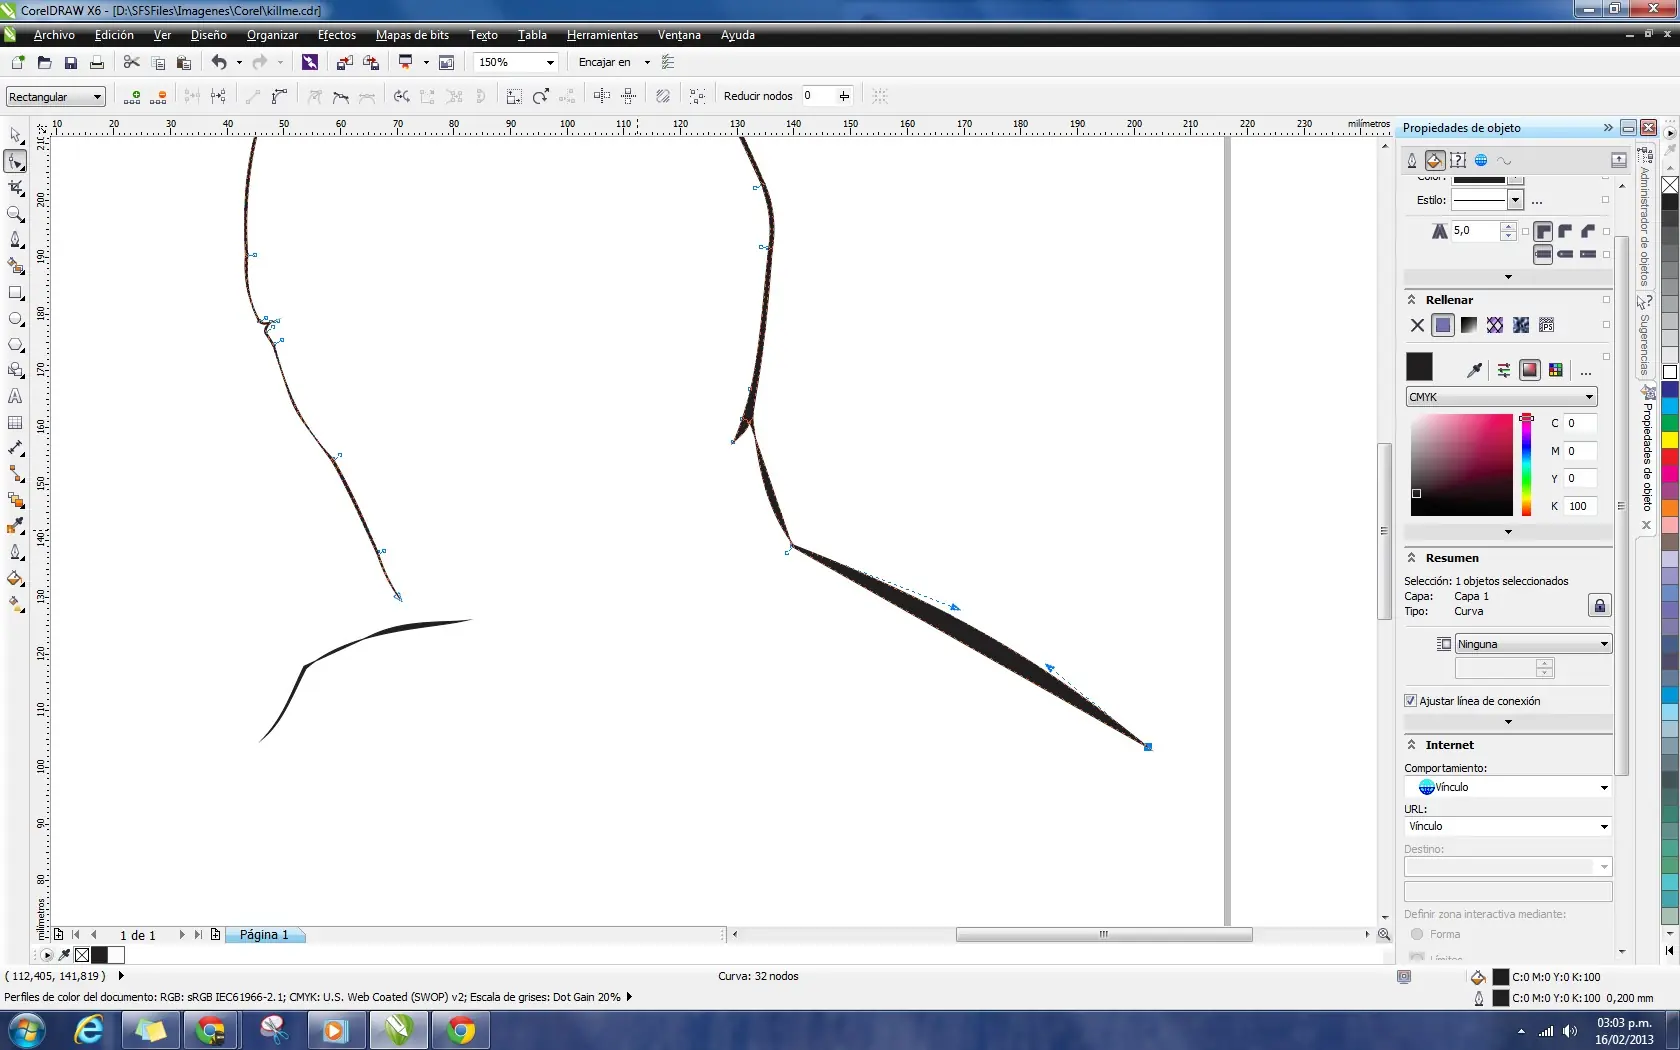Click the Open file folder icon

(x=44, y=62)
